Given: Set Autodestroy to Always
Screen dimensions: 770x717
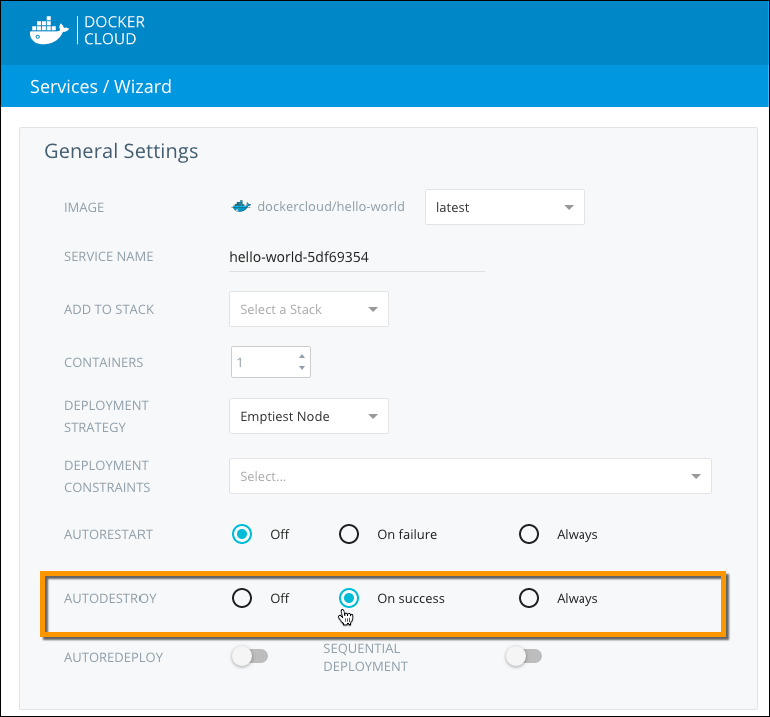Looking at the screenshot, I should pyautogui.click(x=529, y=598).
